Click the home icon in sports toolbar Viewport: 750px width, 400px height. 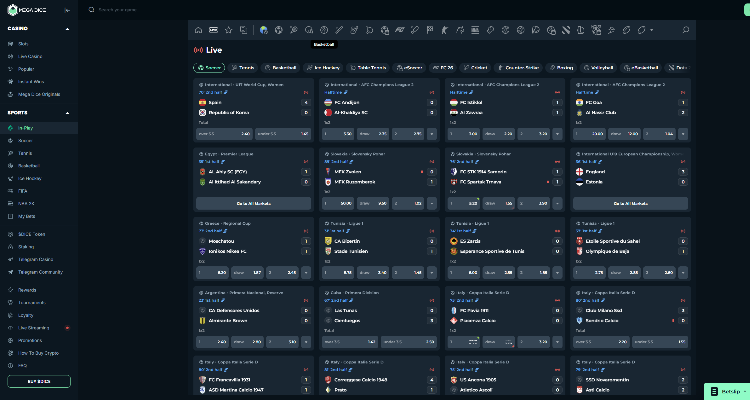(199, 30)
